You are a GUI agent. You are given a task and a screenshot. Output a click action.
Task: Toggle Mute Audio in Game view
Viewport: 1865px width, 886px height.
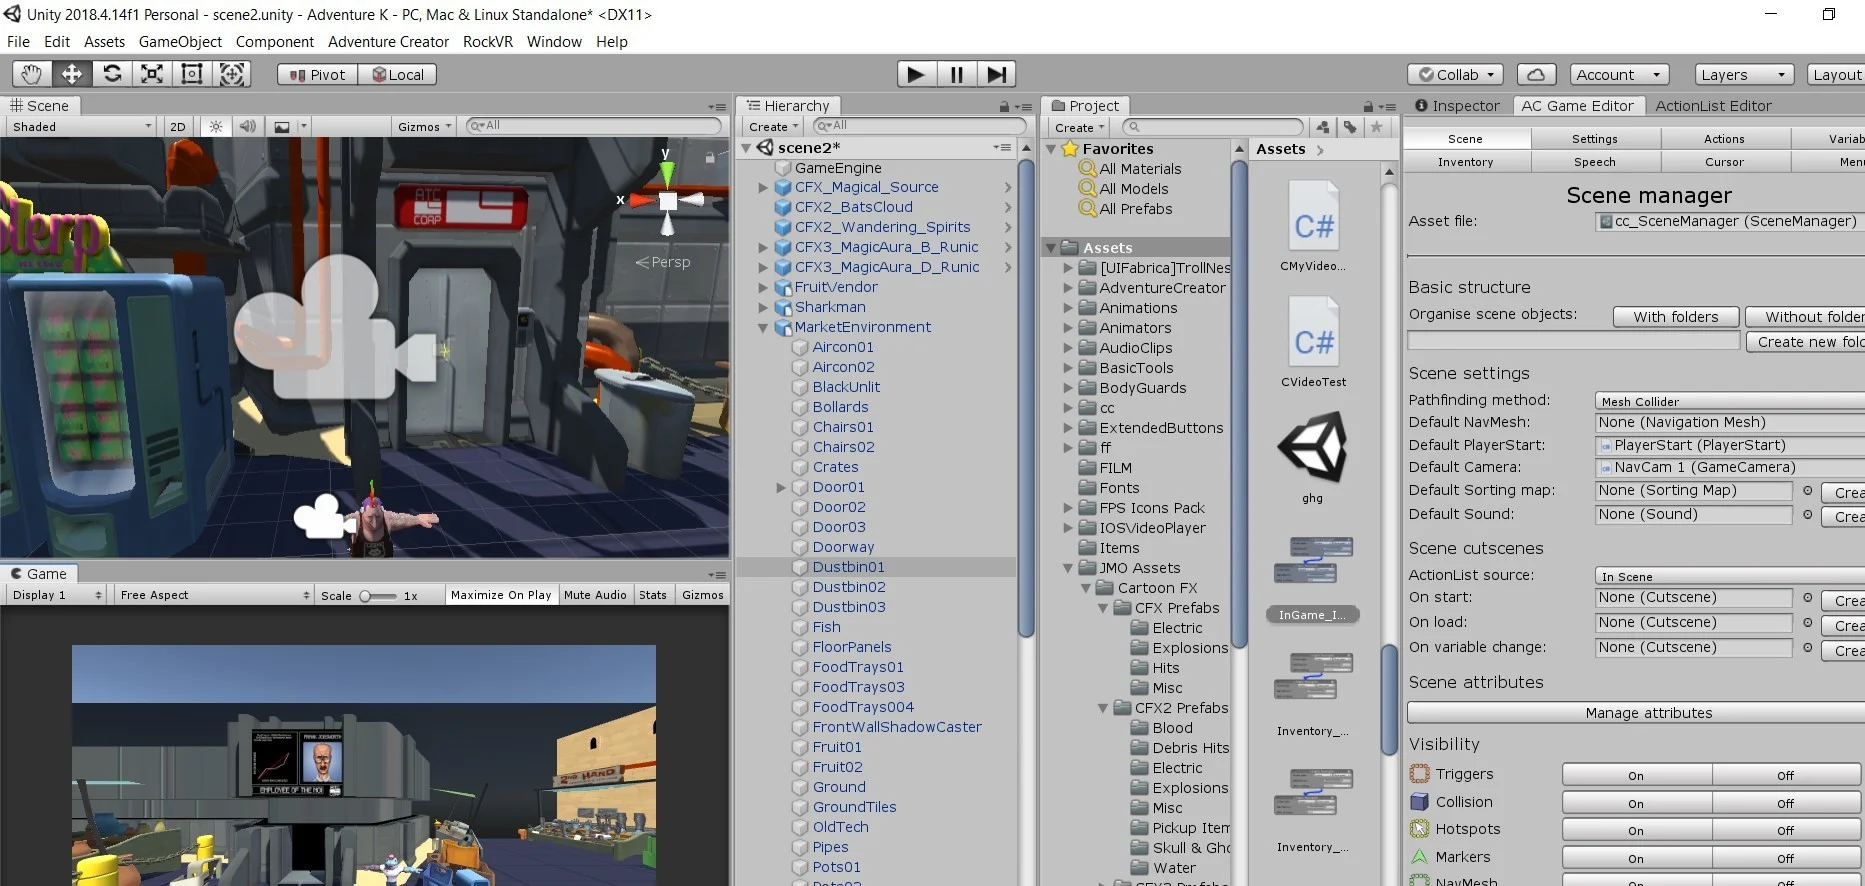595,595
